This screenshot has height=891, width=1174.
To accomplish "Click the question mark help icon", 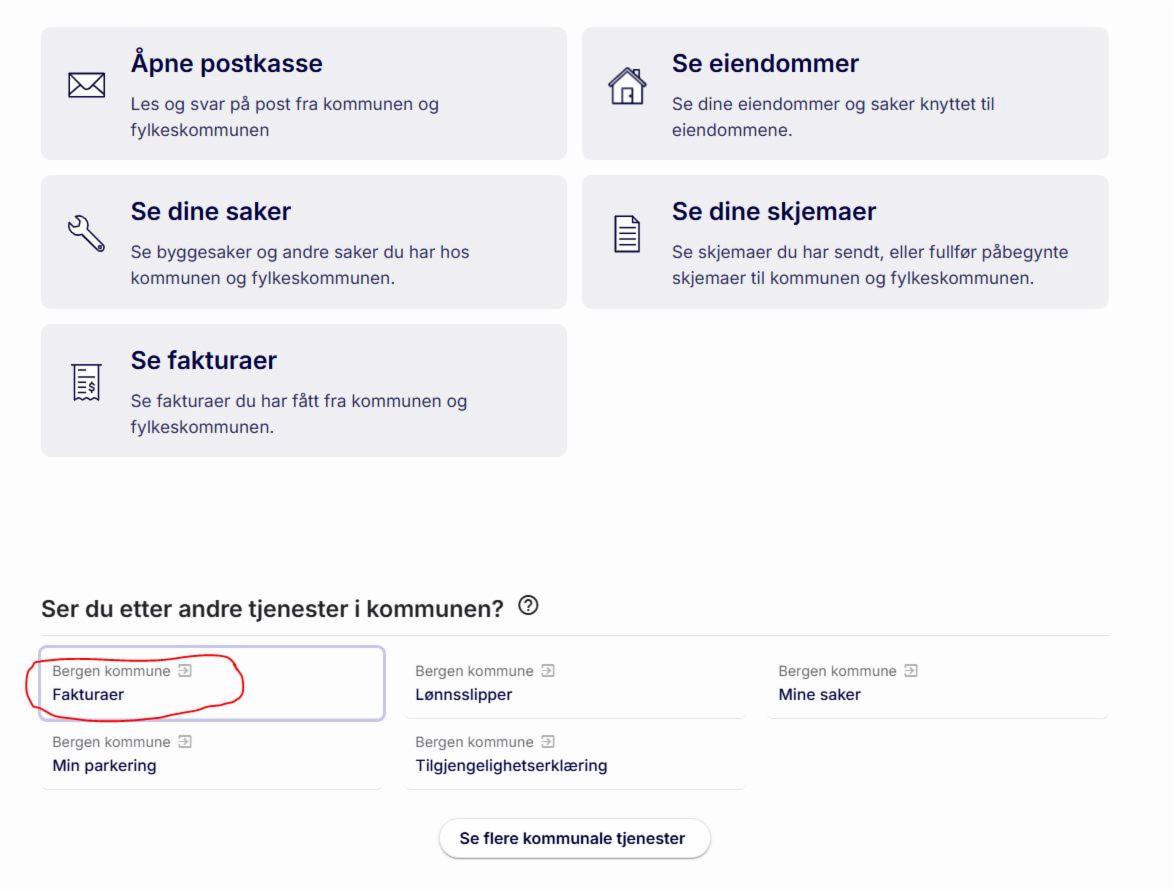I will (x=529, y=605).
